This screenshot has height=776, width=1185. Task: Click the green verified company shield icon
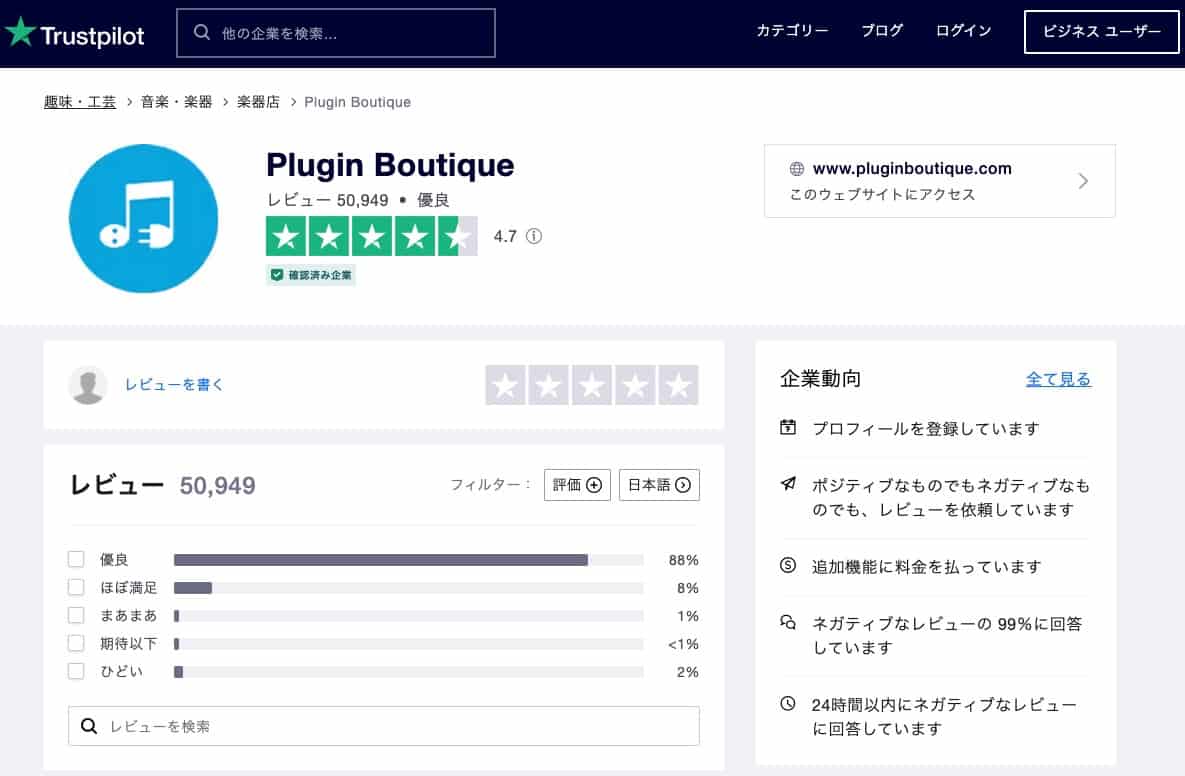[x=277, y=275]
